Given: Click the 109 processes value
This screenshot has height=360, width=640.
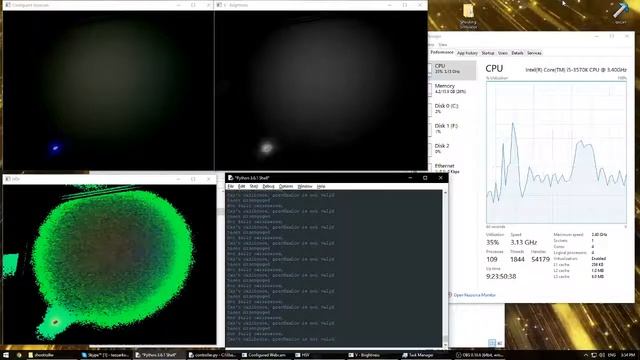Looking at the screenshot, I should pyautogui.click(x=492, y=260).
